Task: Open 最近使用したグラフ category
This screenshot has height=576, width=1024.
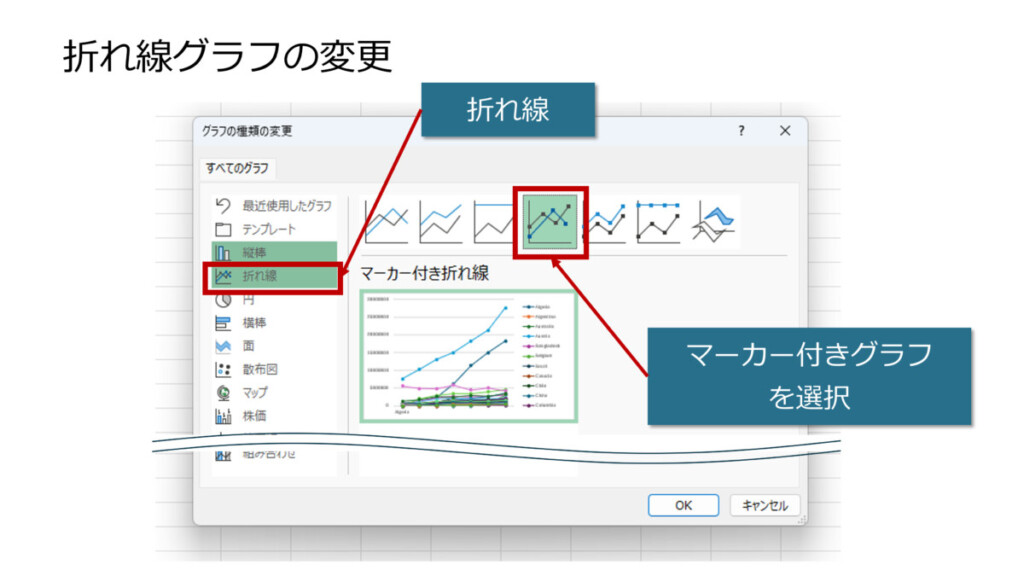Action: [286, 206]
